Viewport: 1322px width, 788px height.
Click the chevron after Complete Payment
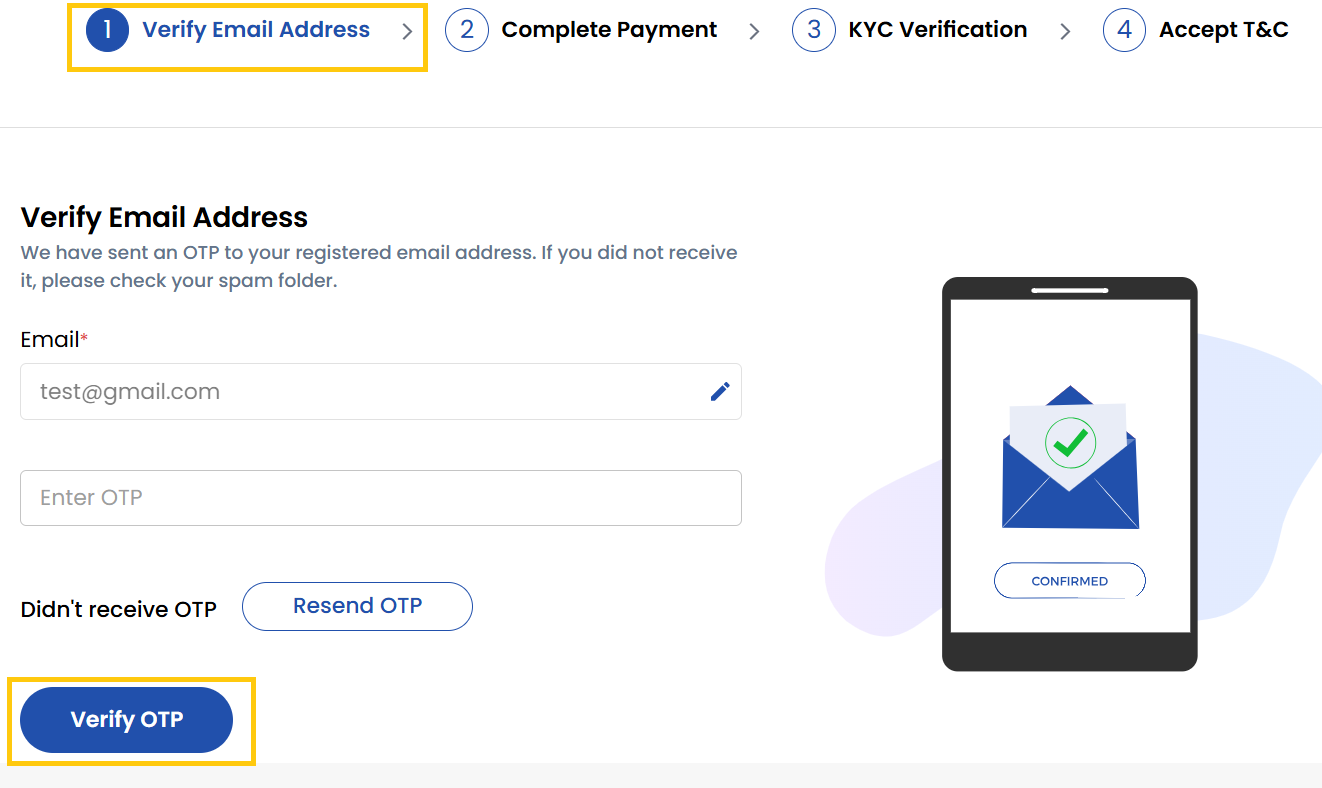pyautogui.click(x=754, y=32)
